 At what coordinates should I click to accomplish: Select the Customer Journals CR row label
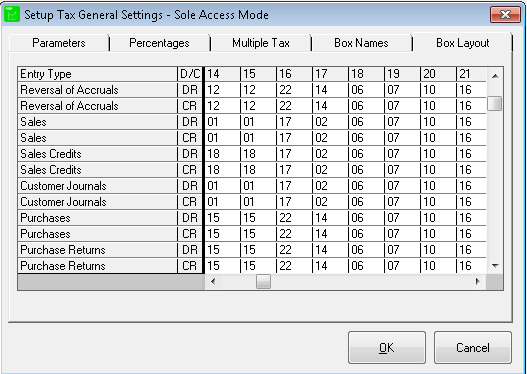97,202
